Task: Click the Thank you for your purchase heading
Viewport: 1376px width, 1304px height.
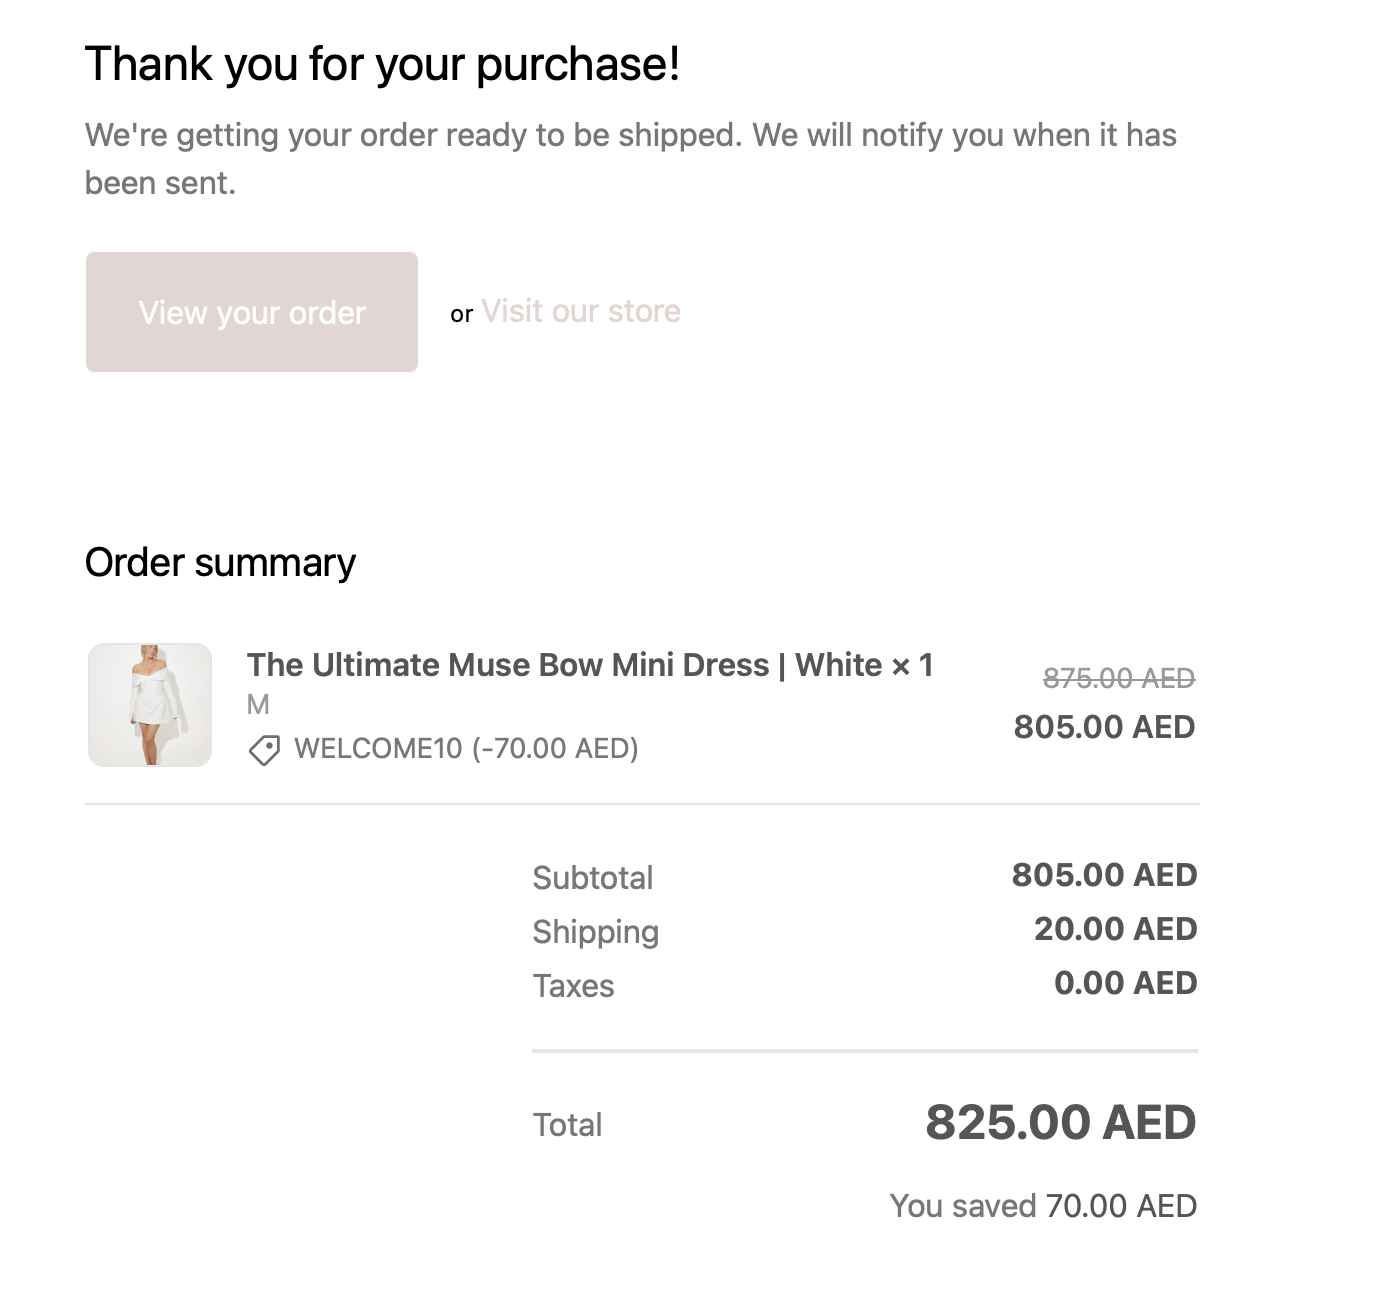Action: click(x=382, y=64)
